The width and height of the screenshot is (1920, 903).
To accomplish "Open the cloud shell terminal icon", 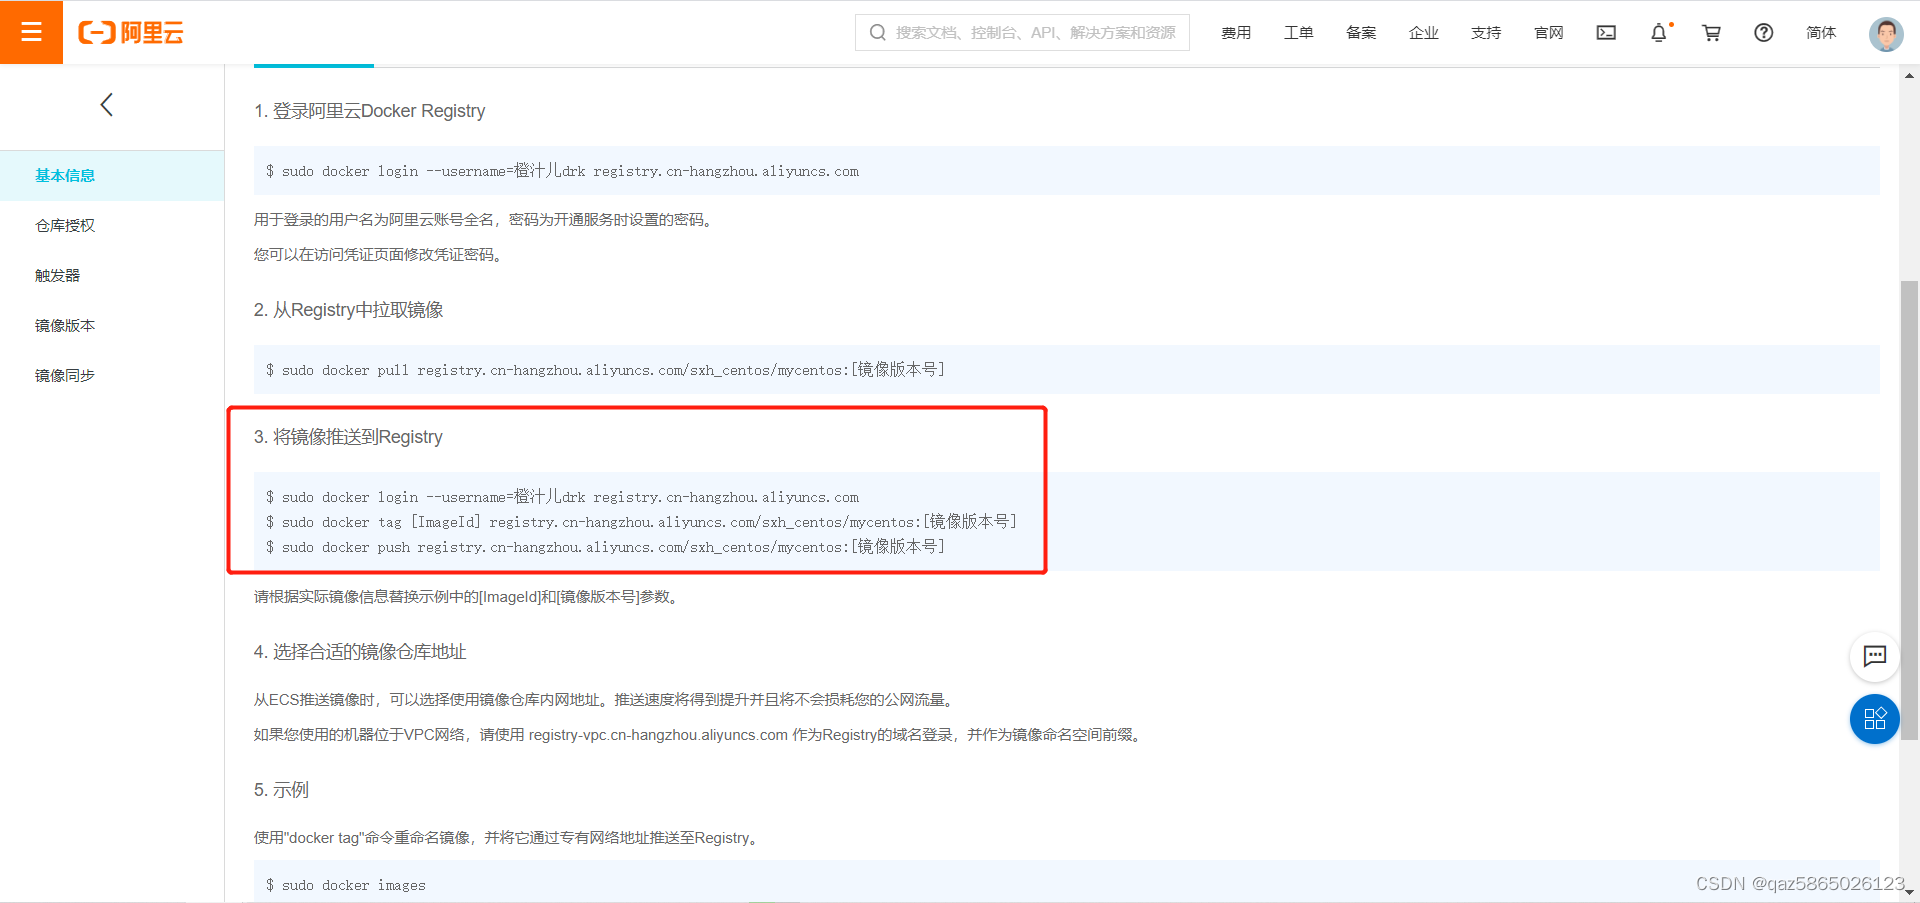I will pos(1605,32).
